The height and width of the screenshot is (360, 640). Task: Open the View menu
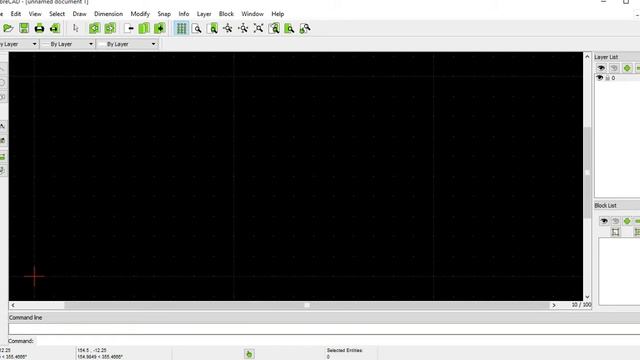click(35, 14)
